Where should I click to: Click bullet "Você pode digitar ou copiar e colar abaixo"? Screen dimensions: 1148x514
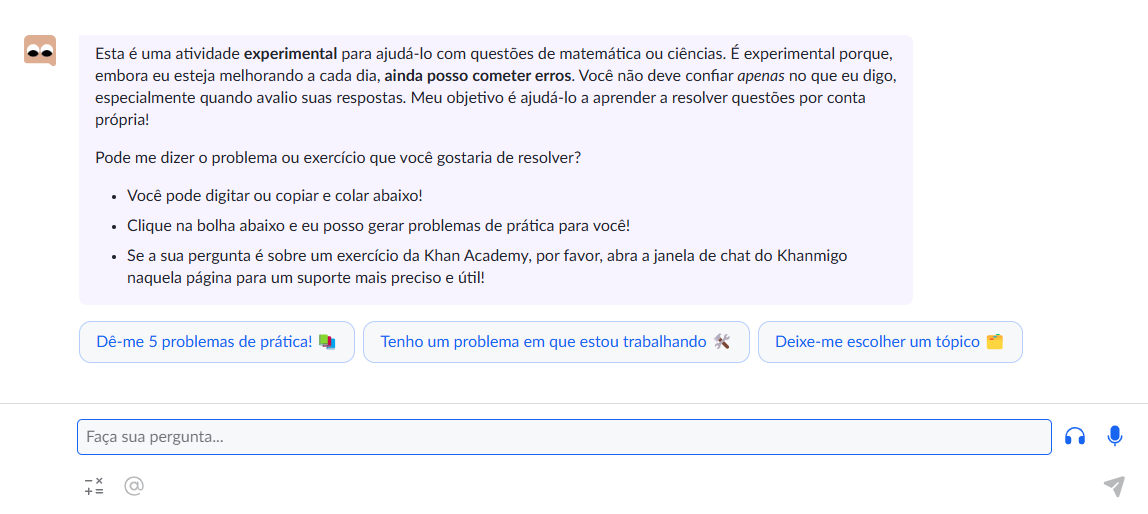tap(275, 196)
